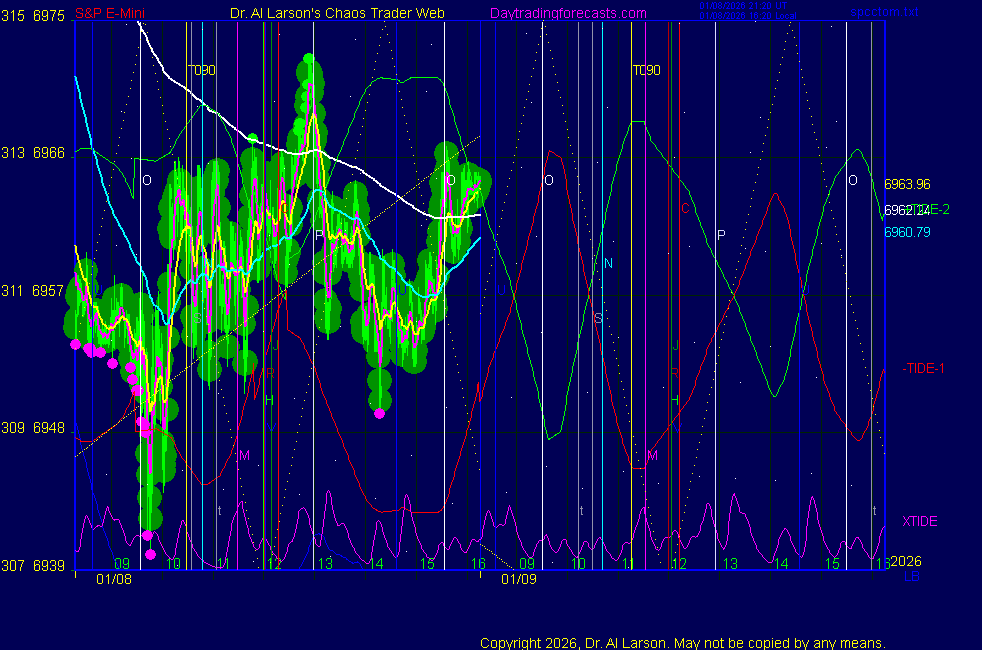This screenshot has height=650, width=982.
Task: Click the white S marker letter
Action: 598,318
